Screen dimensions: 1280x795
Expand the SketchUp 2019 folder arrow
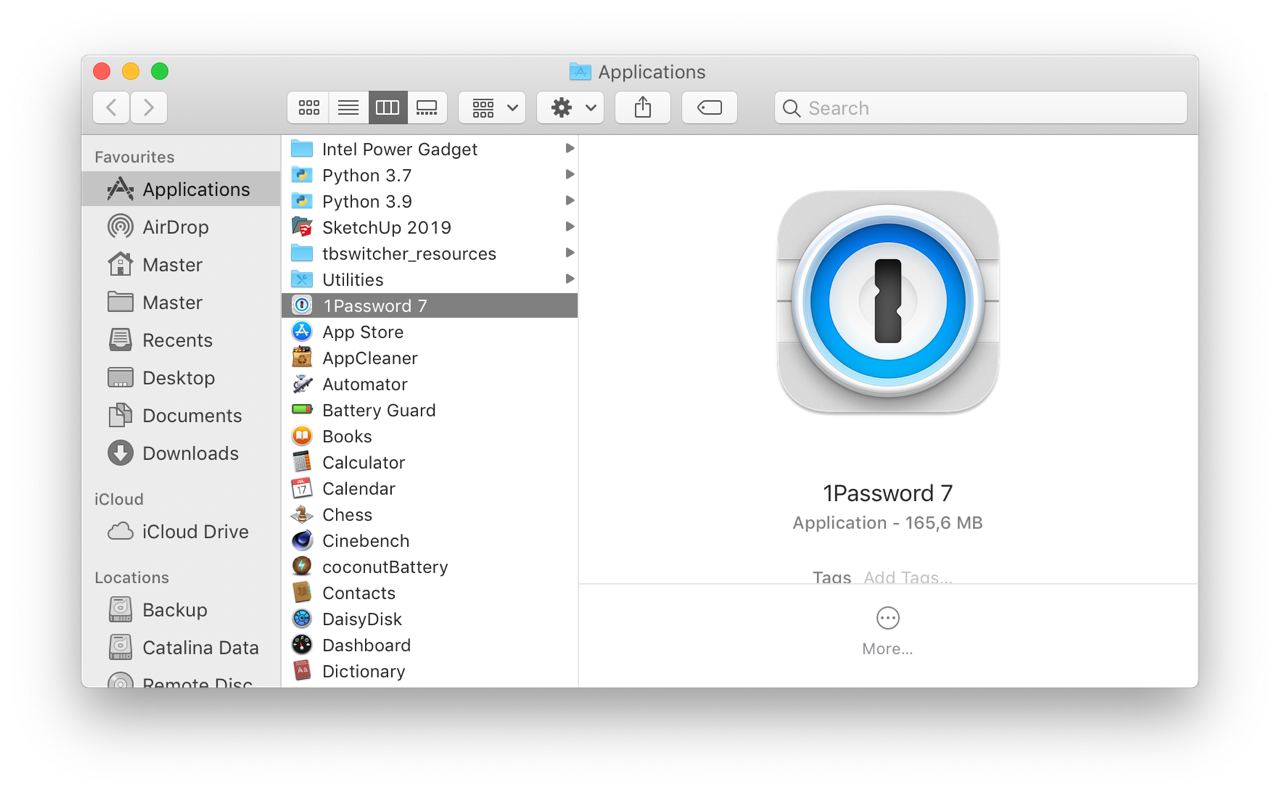click(569, 227)
